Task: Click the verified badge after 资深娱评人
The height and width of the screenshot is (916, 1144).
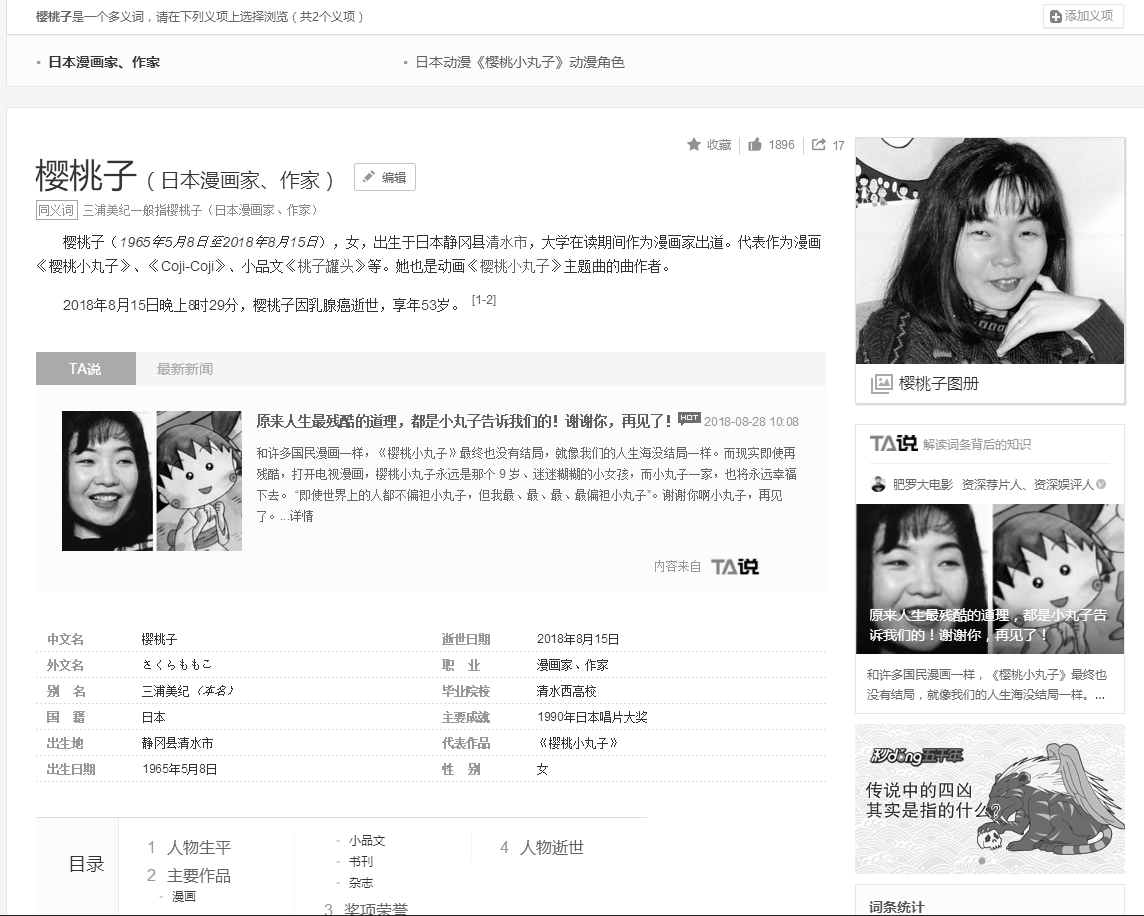Action: pos(1101,484)
